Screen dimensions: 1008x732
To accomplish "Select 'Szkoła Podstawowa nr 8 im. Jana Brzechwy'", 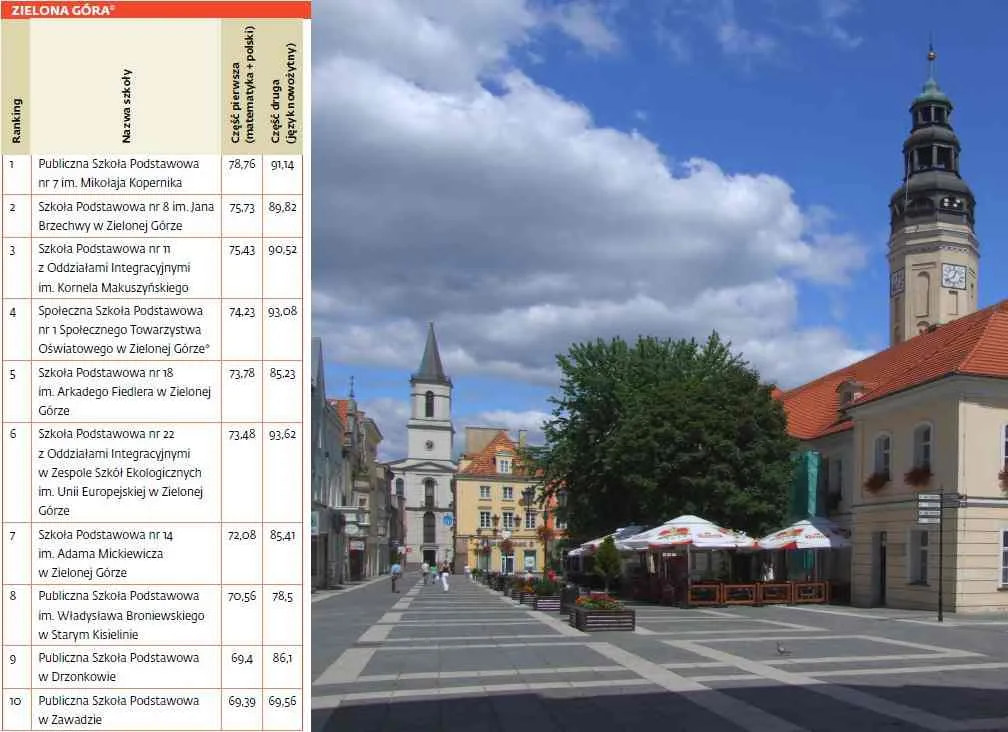I will click(126, 216).
